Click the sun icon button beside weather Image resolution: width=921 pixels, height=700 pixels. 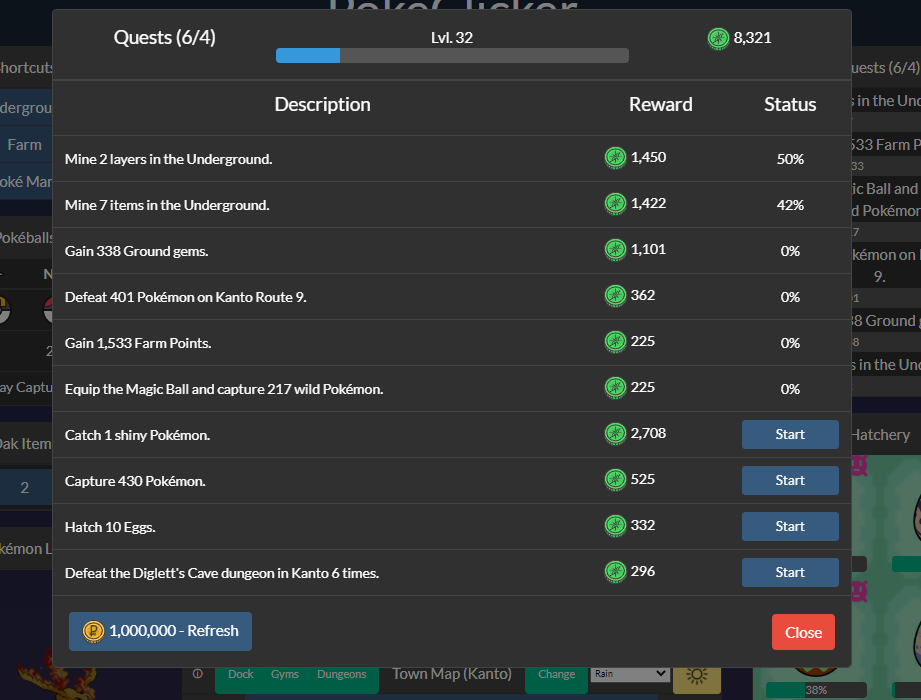[697, 677]
